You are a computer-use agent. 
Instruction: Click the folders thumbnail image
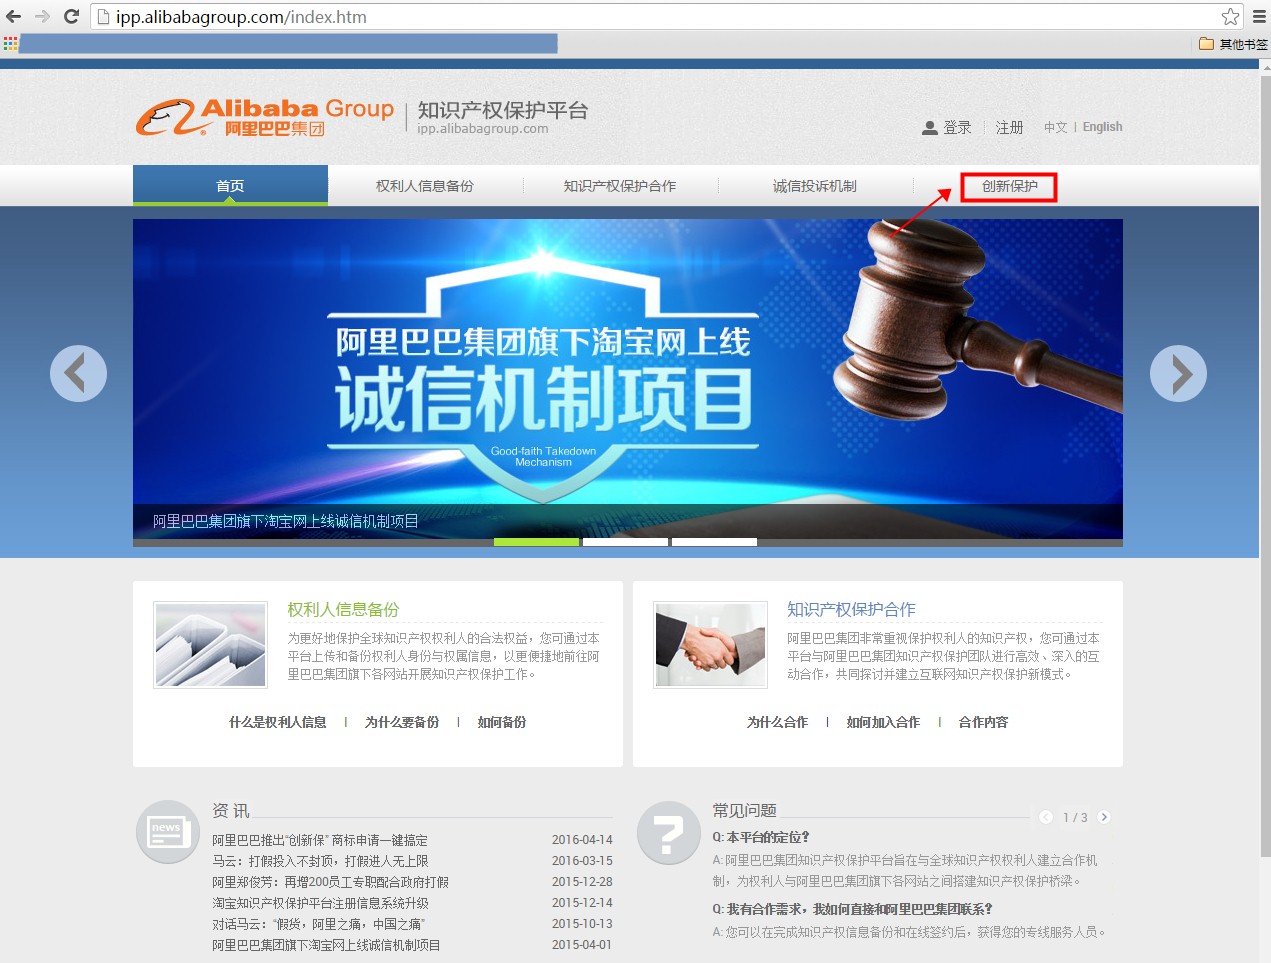(210, 645)
